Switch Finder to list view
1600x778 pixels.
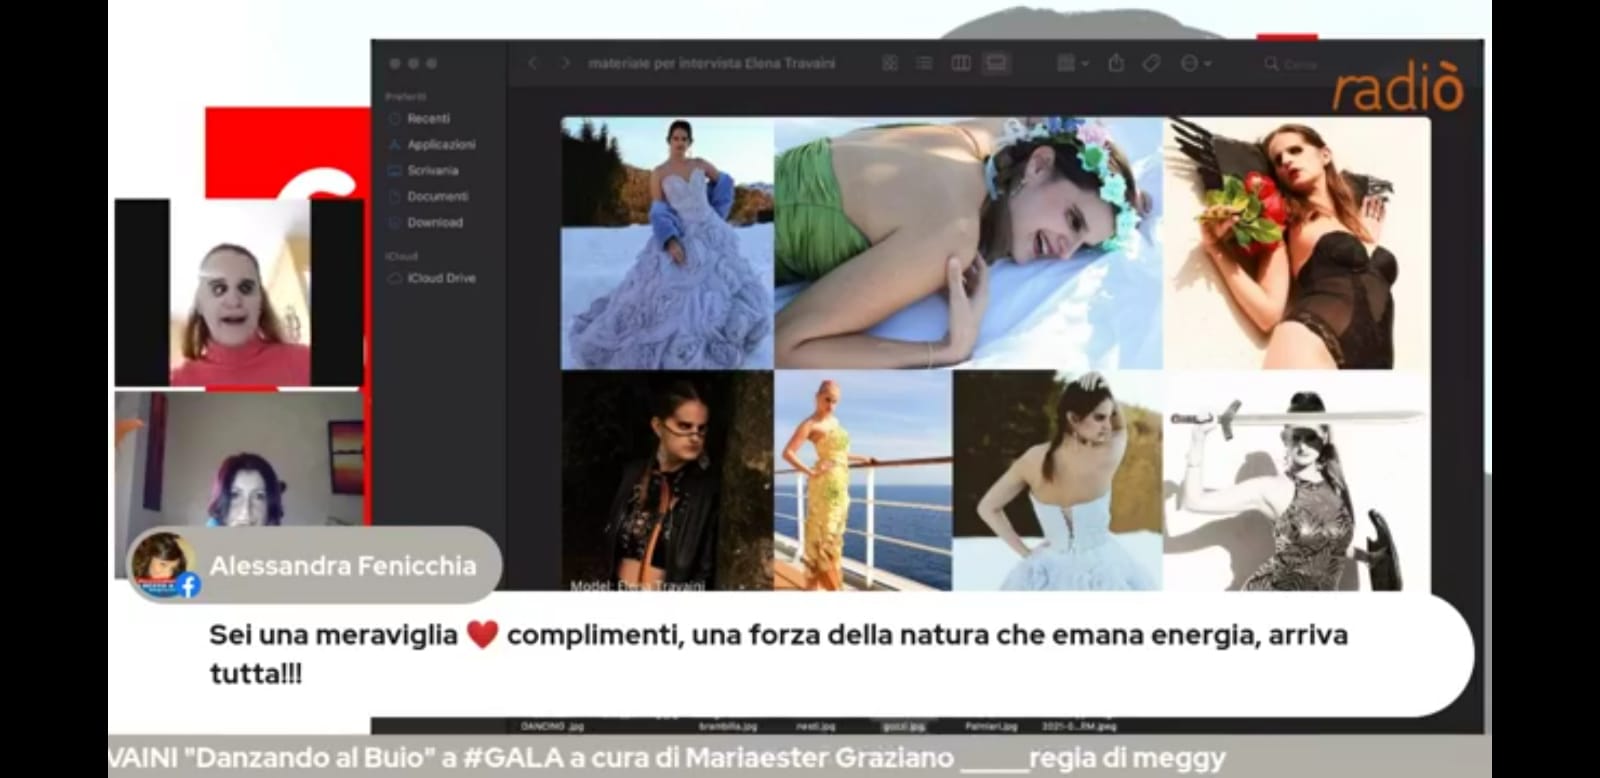pyautogui.click(x=925, y=63)
